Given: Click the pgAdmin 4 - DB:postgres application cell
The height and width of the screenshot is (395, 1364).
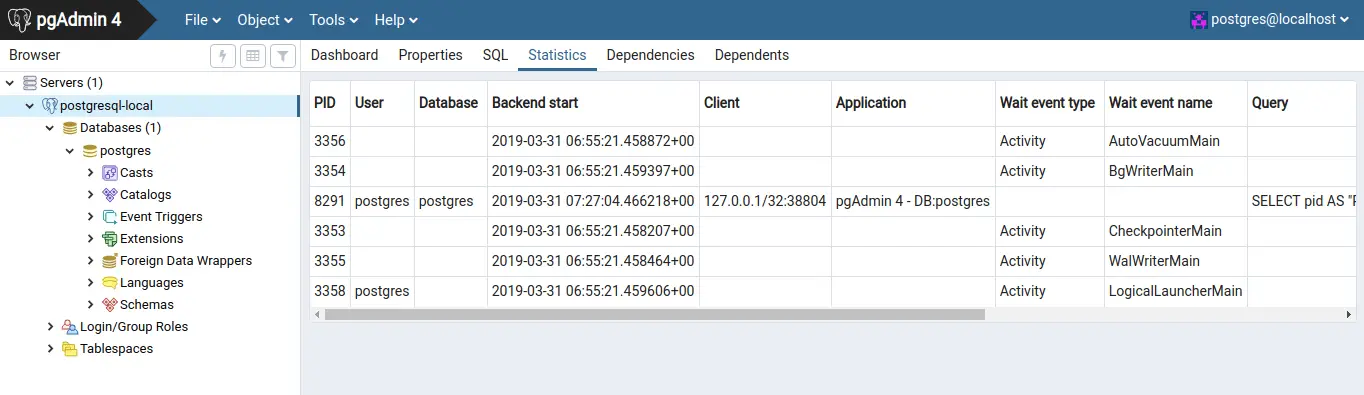Looking at the screenshot, I should [913, 201].
